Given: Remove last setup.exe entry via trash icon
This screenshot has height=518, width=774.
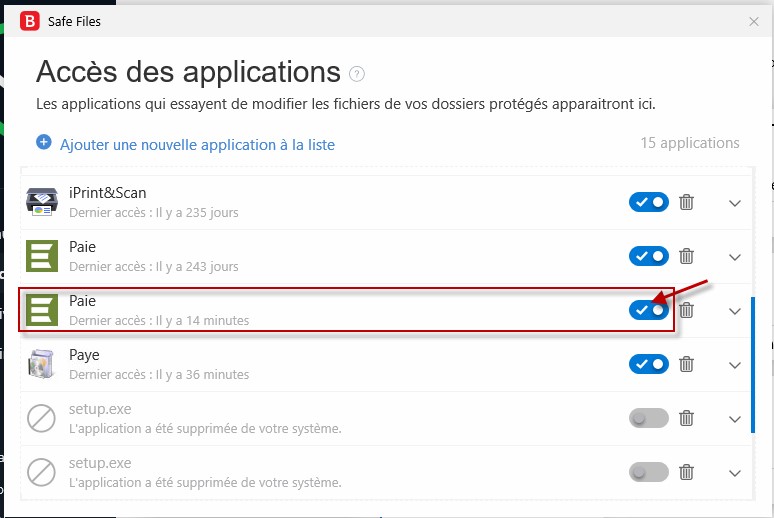Looking at the screenshot, I should click(x=686, y=473).
